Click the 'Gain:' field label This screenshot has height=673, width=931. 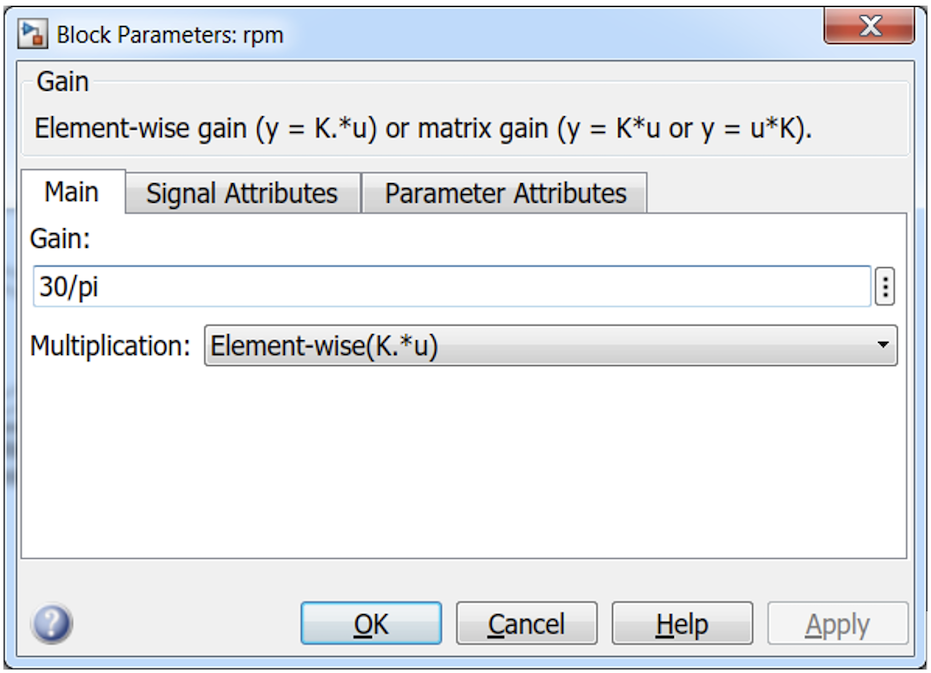[58, 240]
